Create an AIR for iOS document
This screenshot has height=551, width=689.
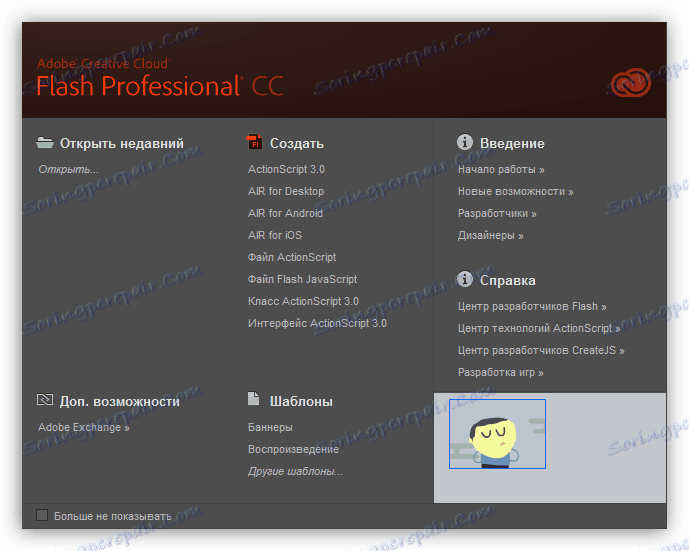pyautogui.click(x=275, y=235)
